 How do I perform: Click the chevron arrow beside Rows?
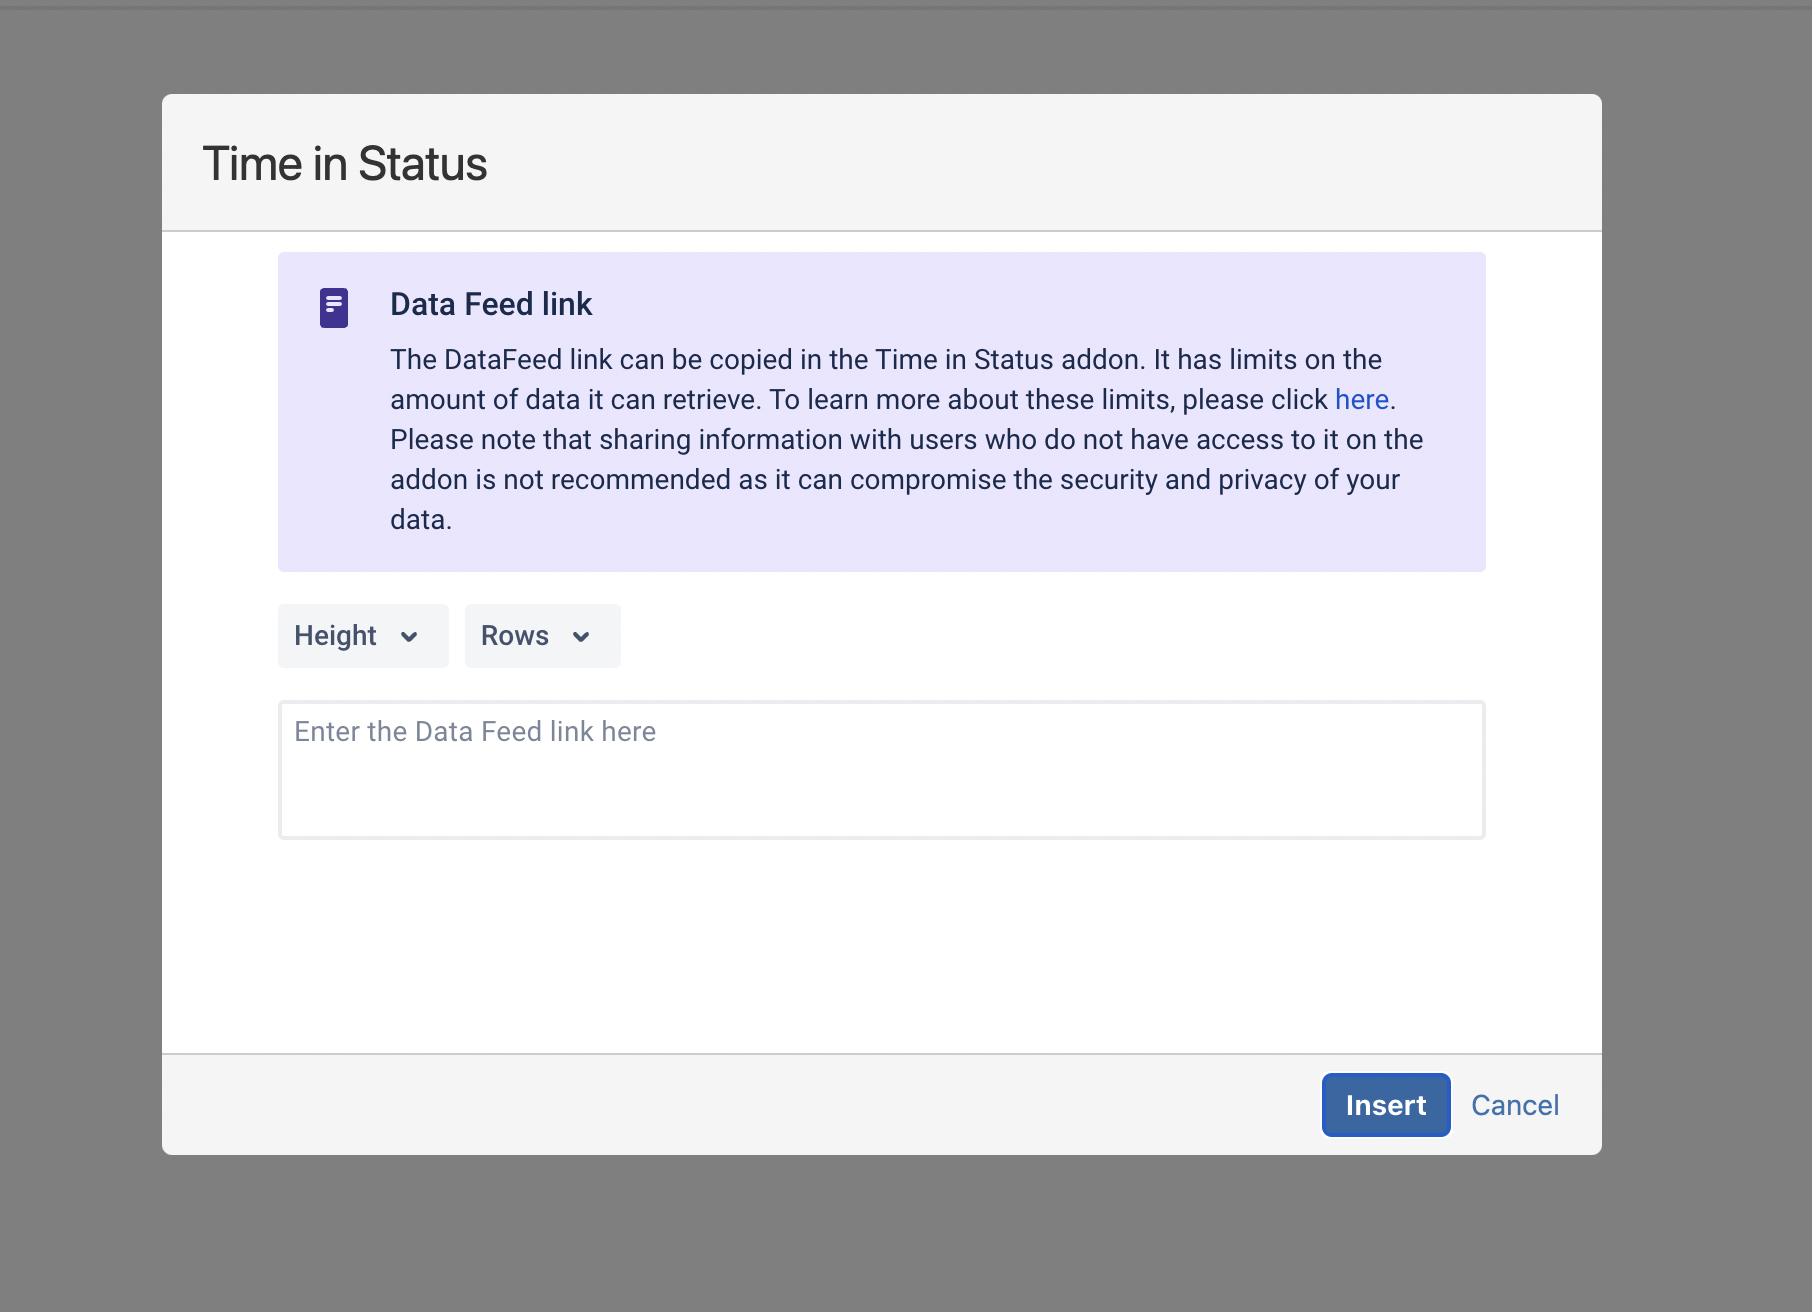[581, 637]
